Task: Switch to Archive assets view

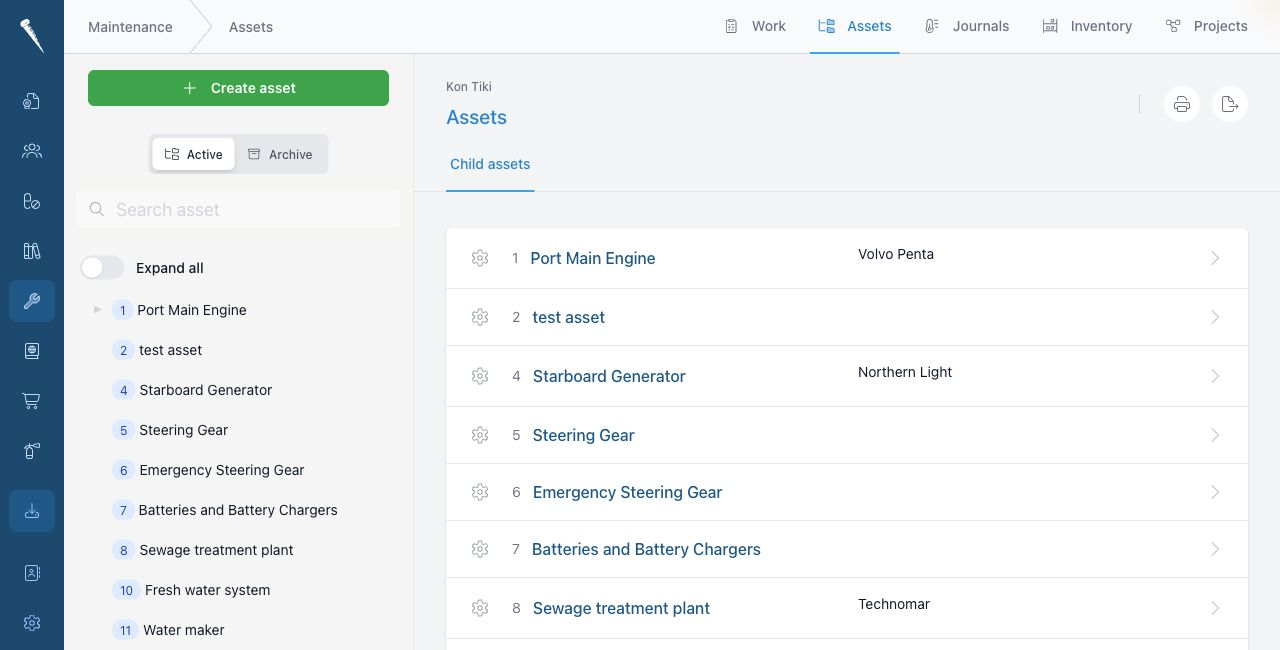Action: tap(280, 154)
